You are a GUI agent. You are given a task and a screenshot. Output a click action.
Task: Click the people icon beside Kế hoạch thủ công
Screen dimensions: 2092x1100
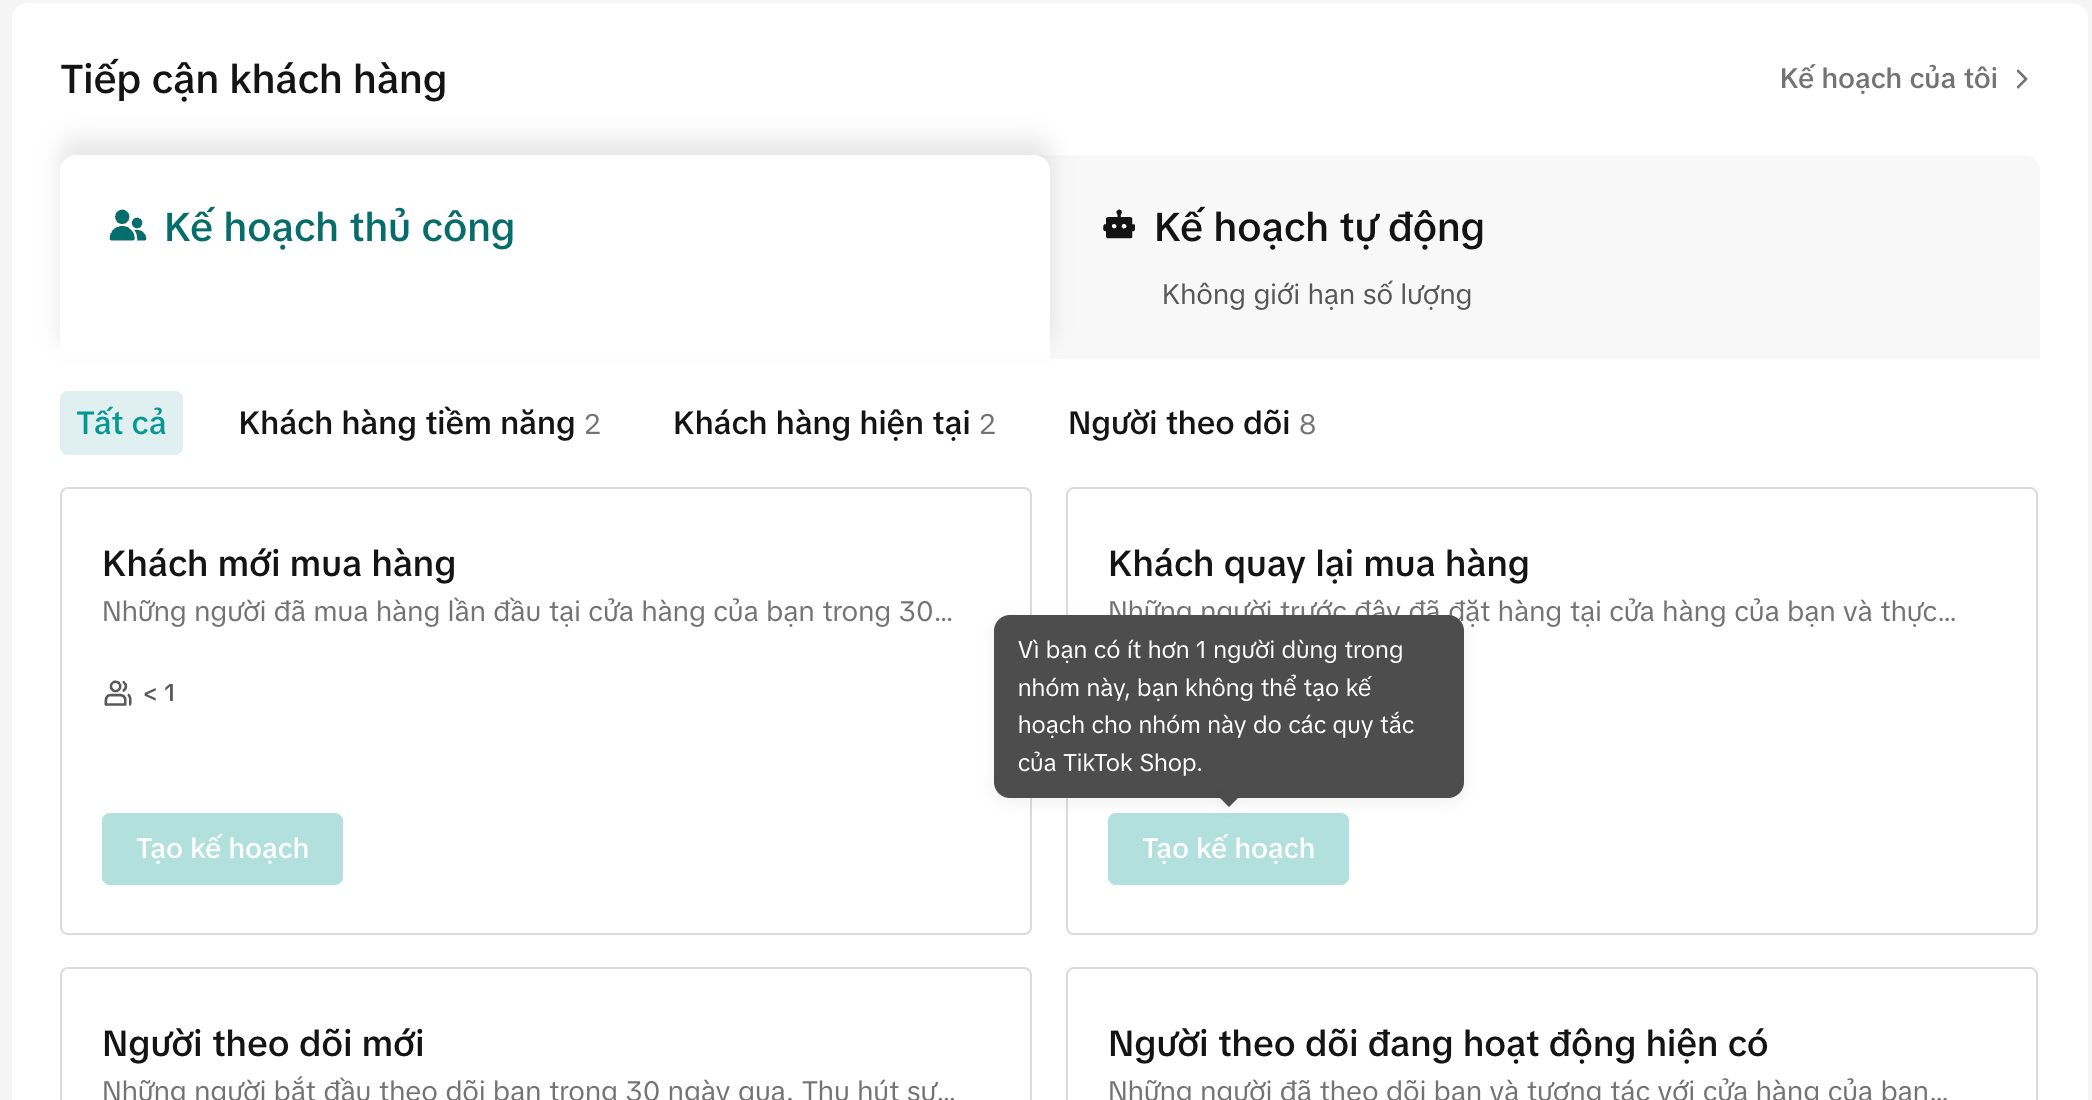coord(127,227)
